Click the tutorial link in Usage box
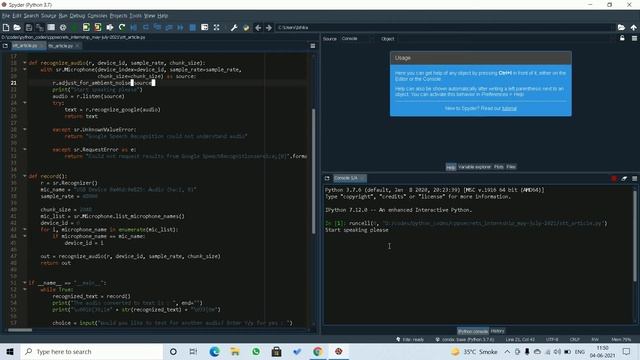This screenshot has width=640, height=360. click(509, 109)
